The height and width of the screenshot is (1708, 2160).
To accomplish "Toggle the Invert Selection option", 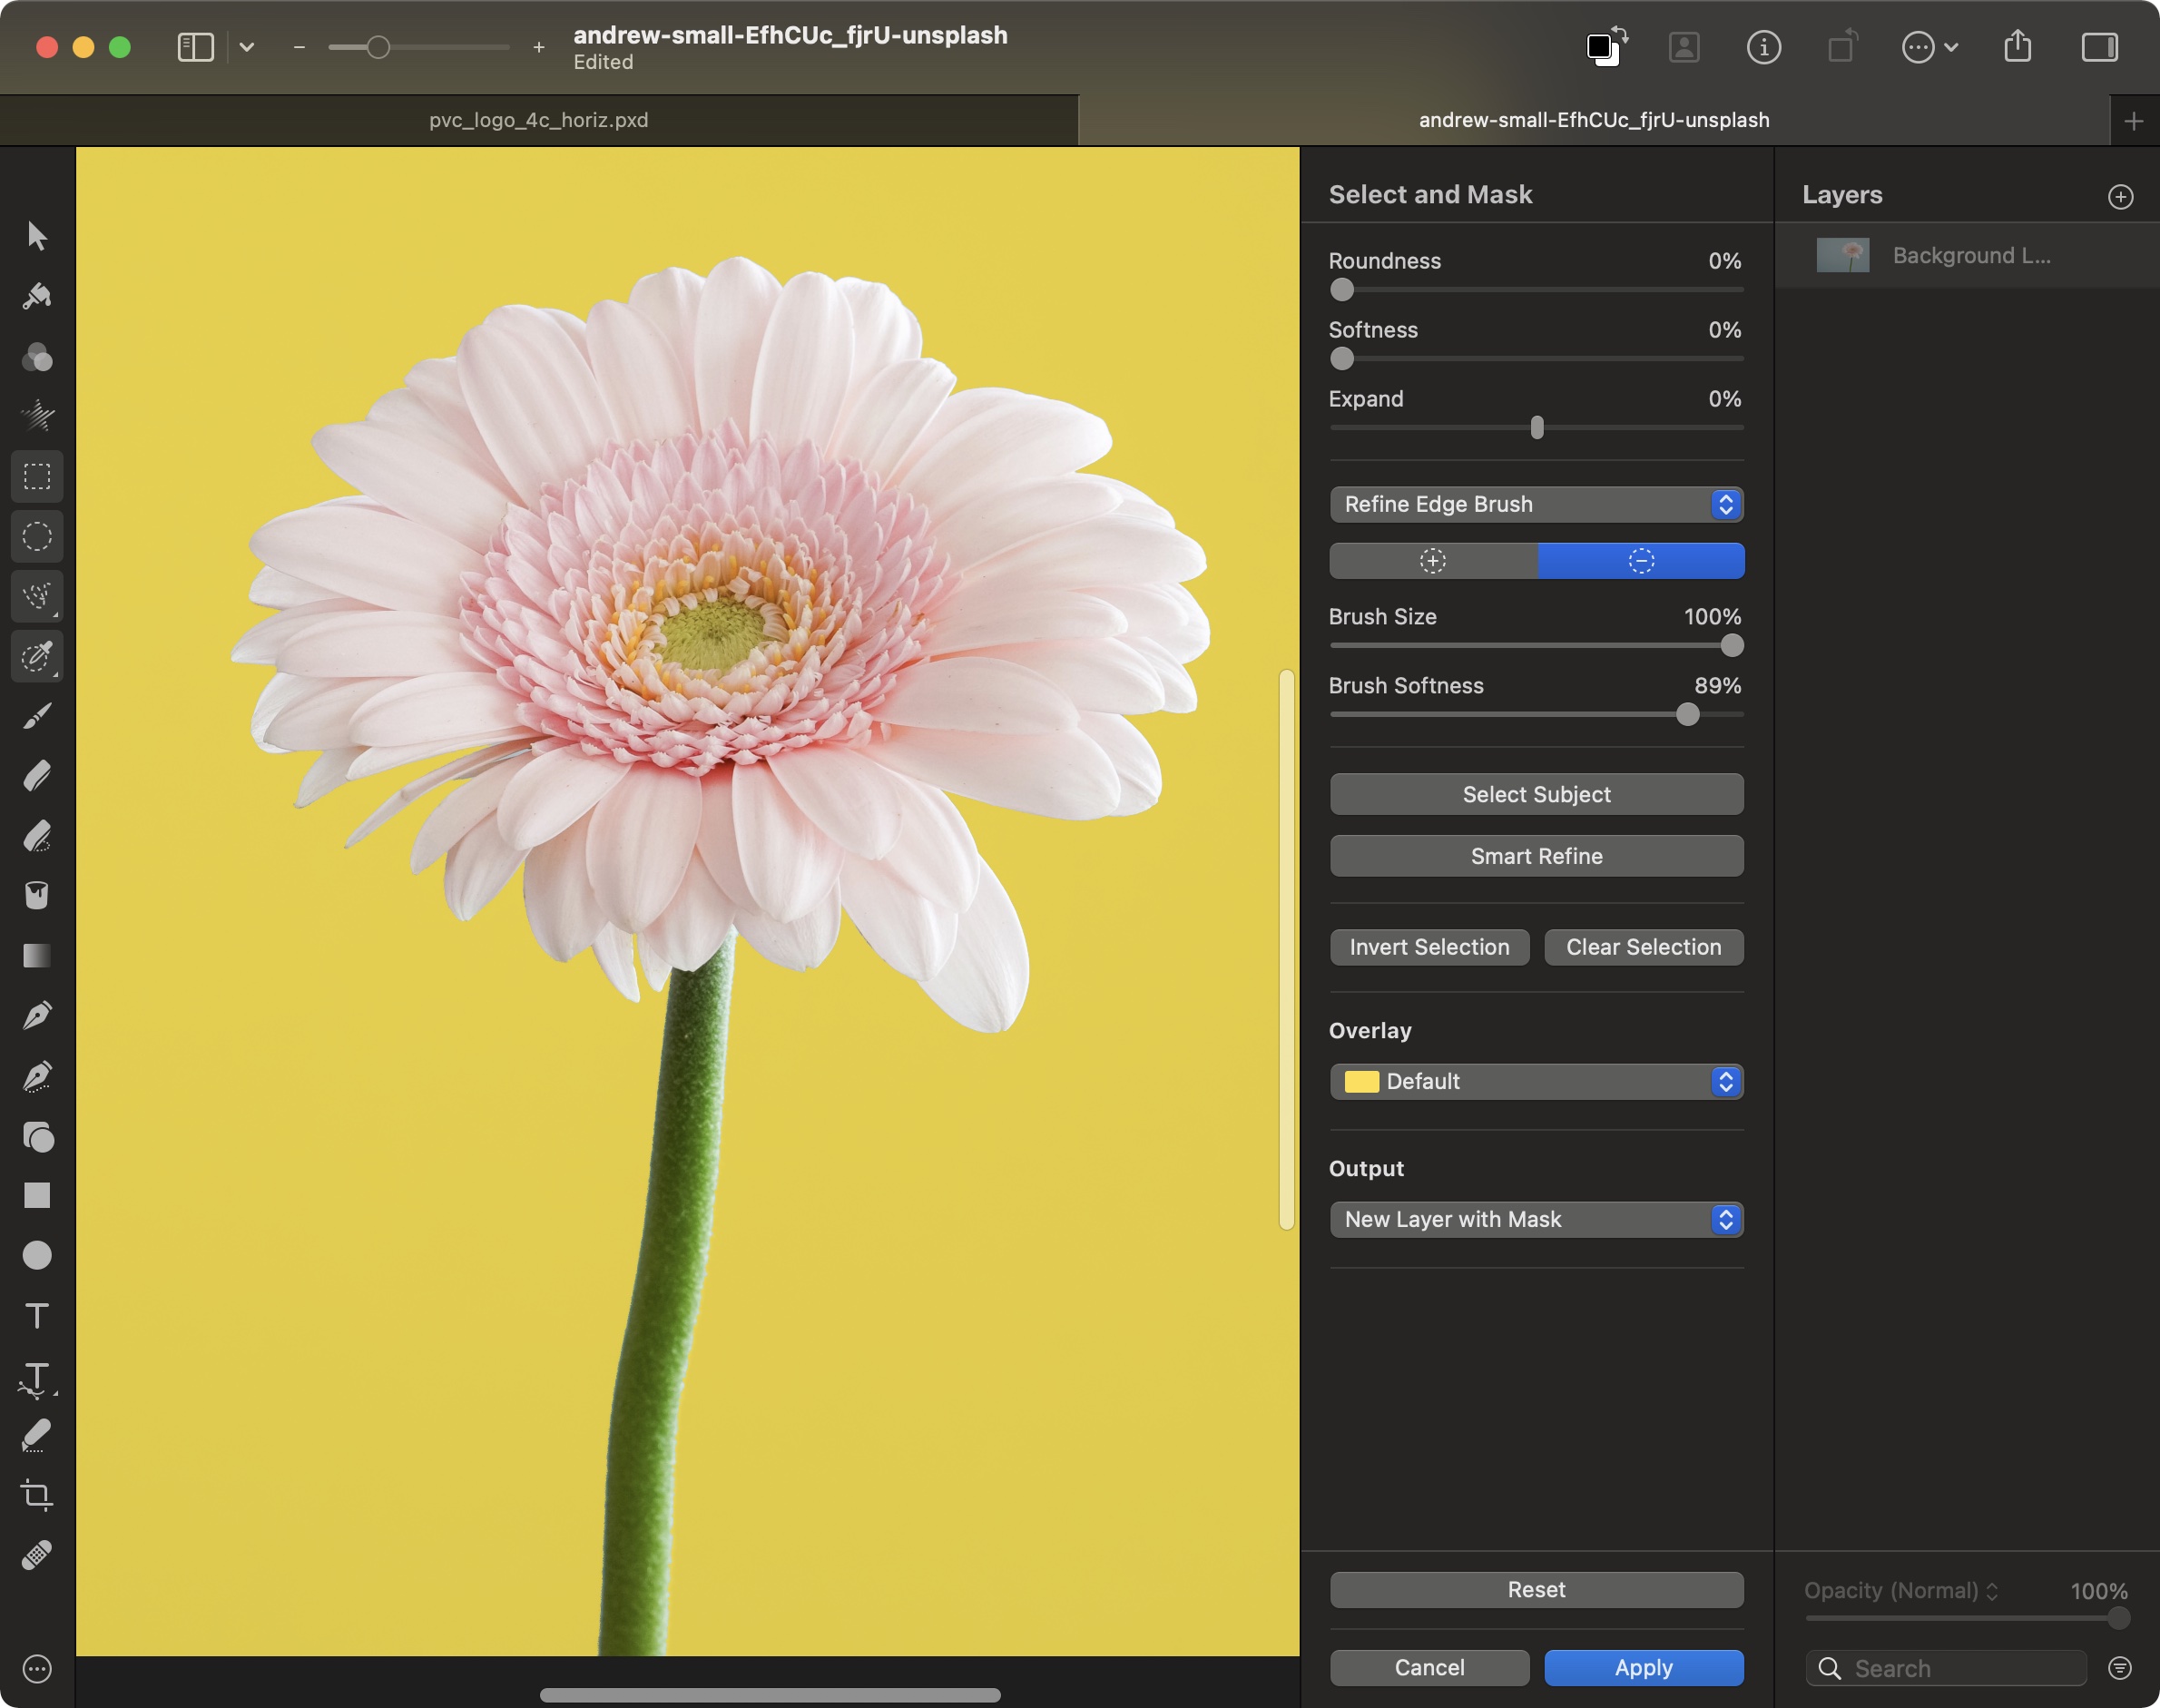I will (x=1427, y=947).
